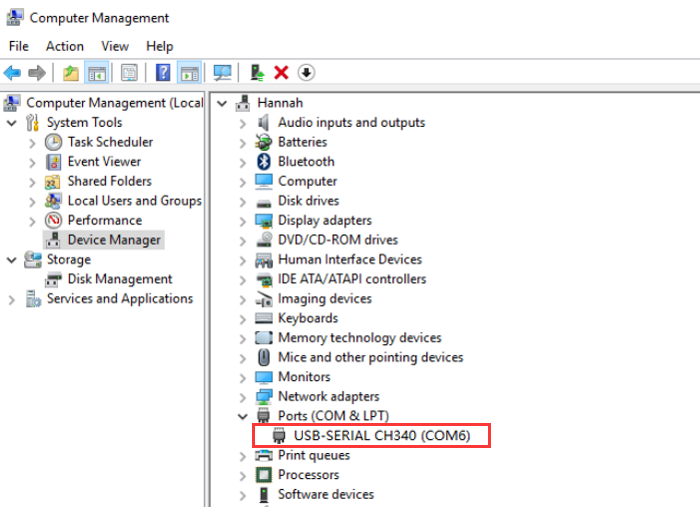Select Disk Management in the left tree
Image resolution: width=700 pixels, height=507 pixels.
(119, 279)
